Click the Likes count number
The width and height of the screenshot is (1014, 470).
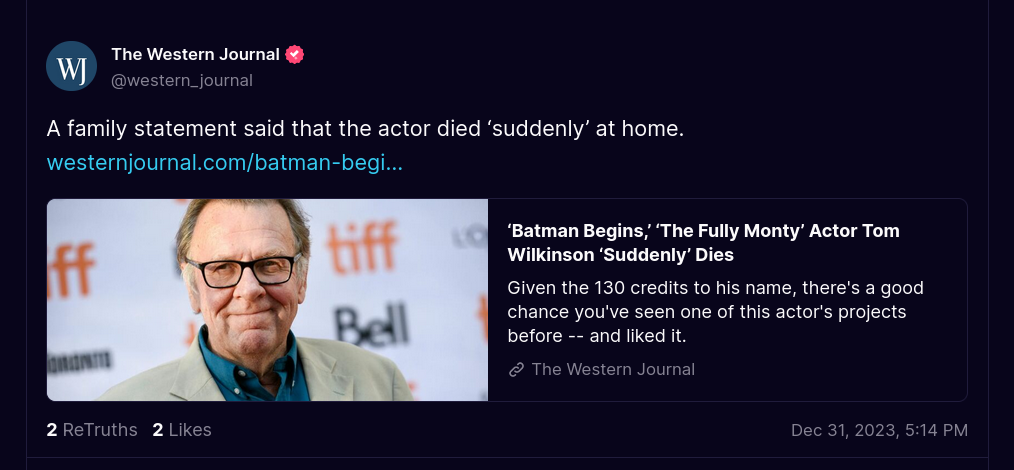pyautogui.click(x=158, y=430)
